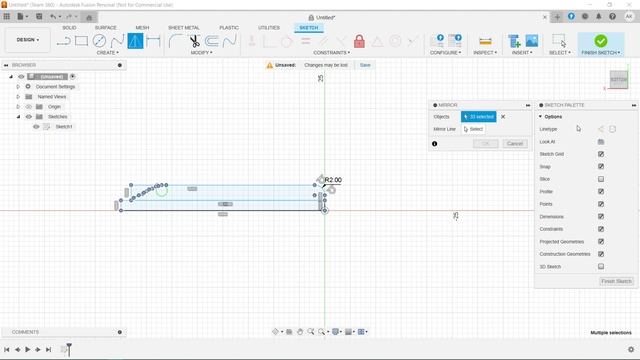This screenshot has width=640, height=360.
Task: Select the Trim scissors tool
Action: tap(194, 41)
